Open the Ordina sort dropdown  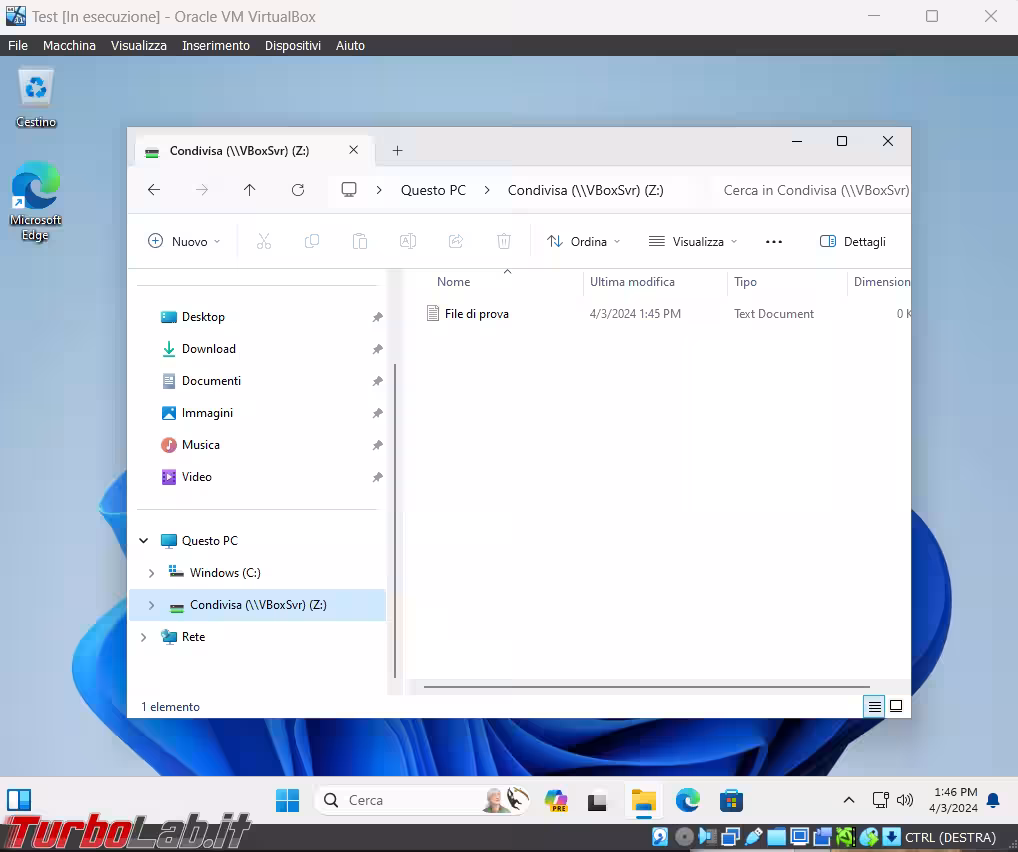coord(583,241)
